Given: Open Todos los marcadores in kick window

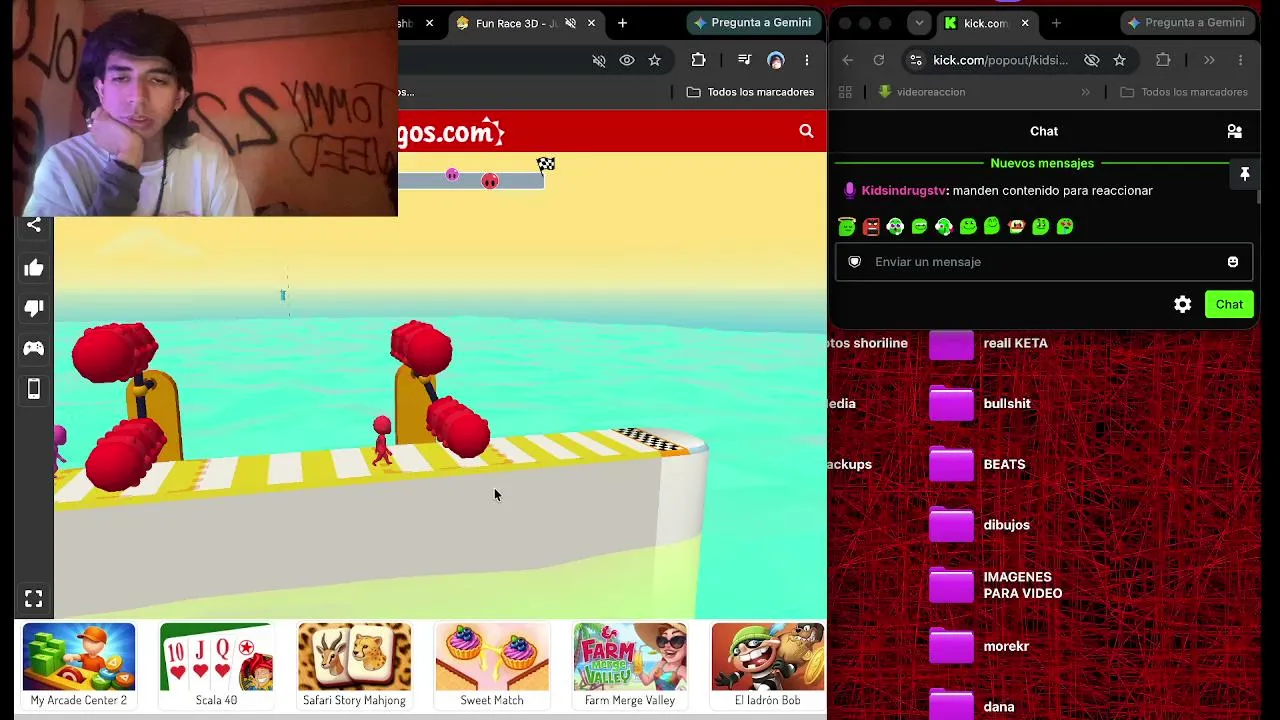Looking at the screenshot, I should pos(1184,92).
